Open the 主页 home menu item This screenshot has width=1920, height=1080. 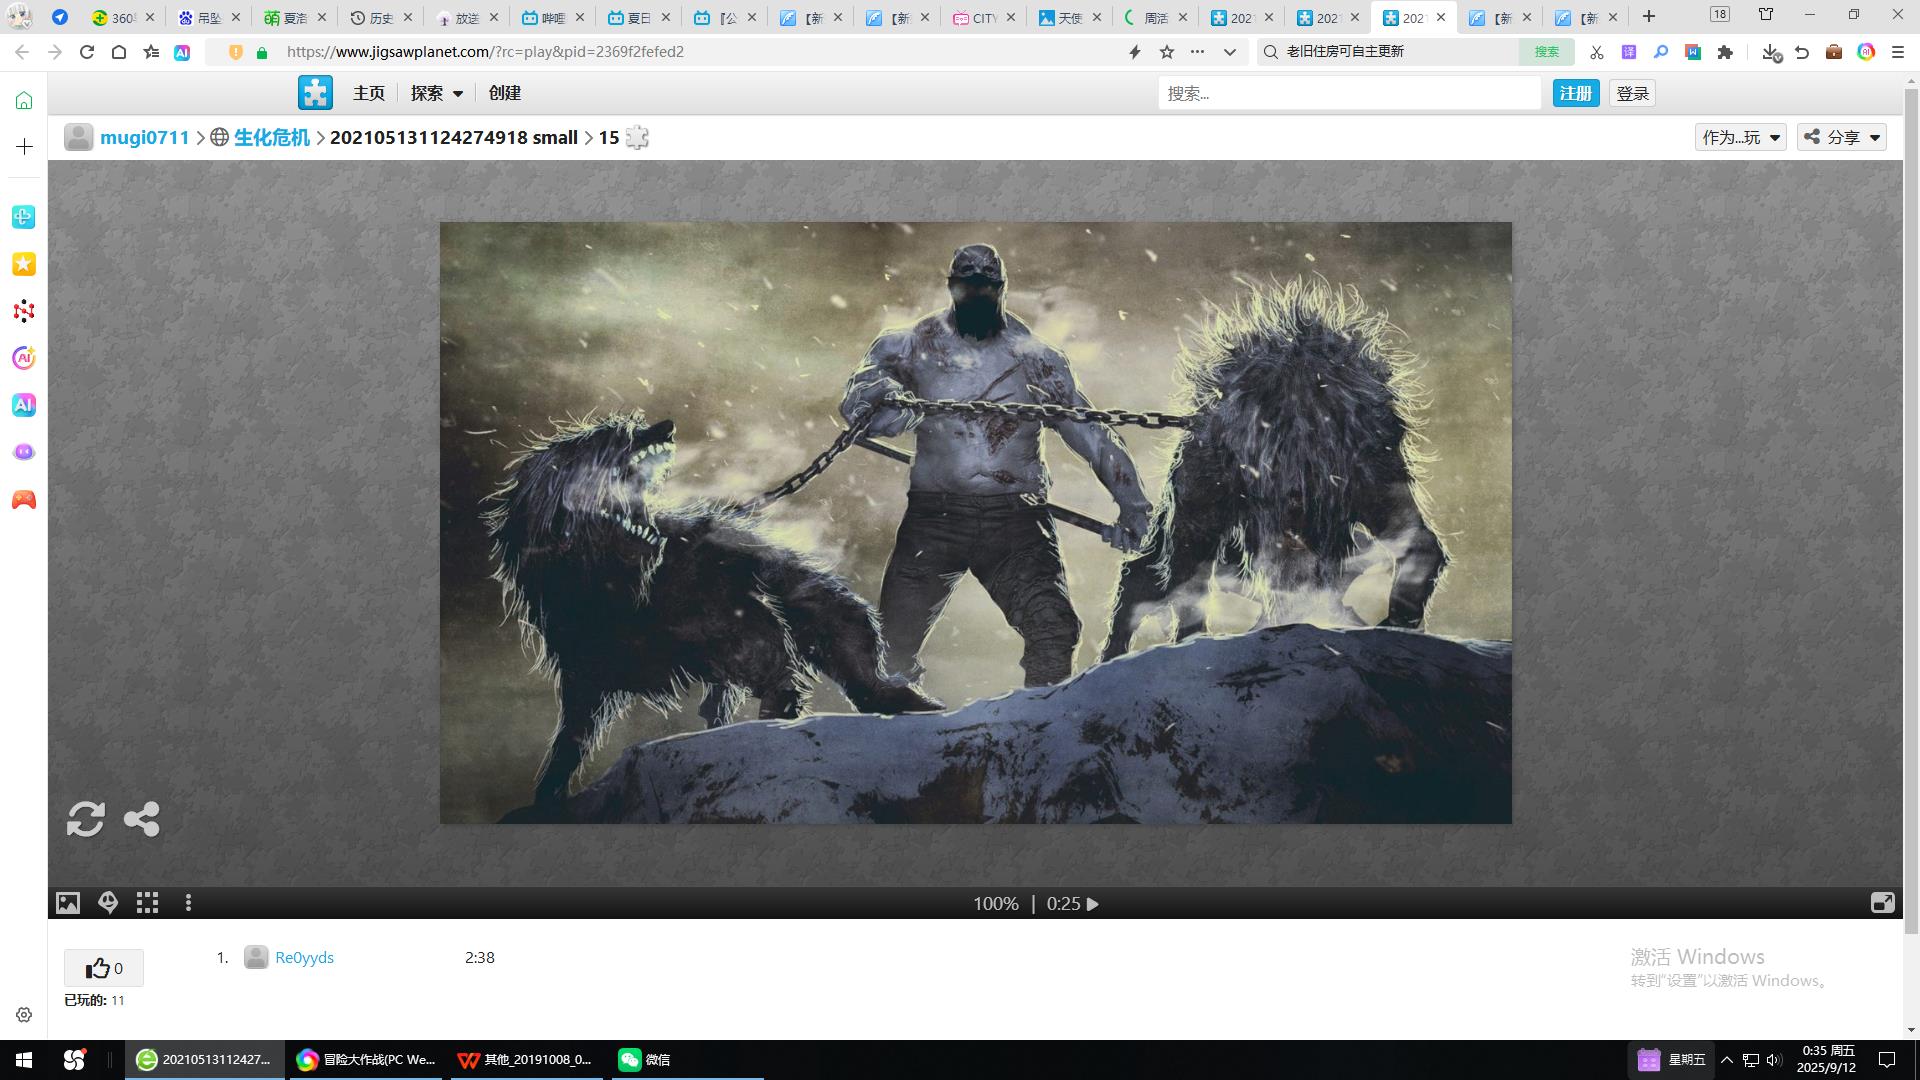pos(368,93)
